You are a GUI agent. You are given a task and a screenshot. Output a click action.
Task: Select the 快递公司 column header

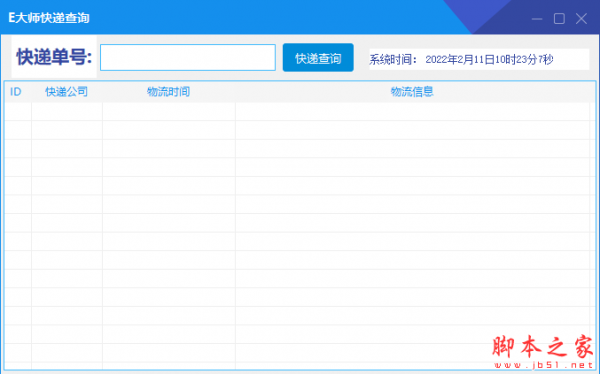pos(67,92)
